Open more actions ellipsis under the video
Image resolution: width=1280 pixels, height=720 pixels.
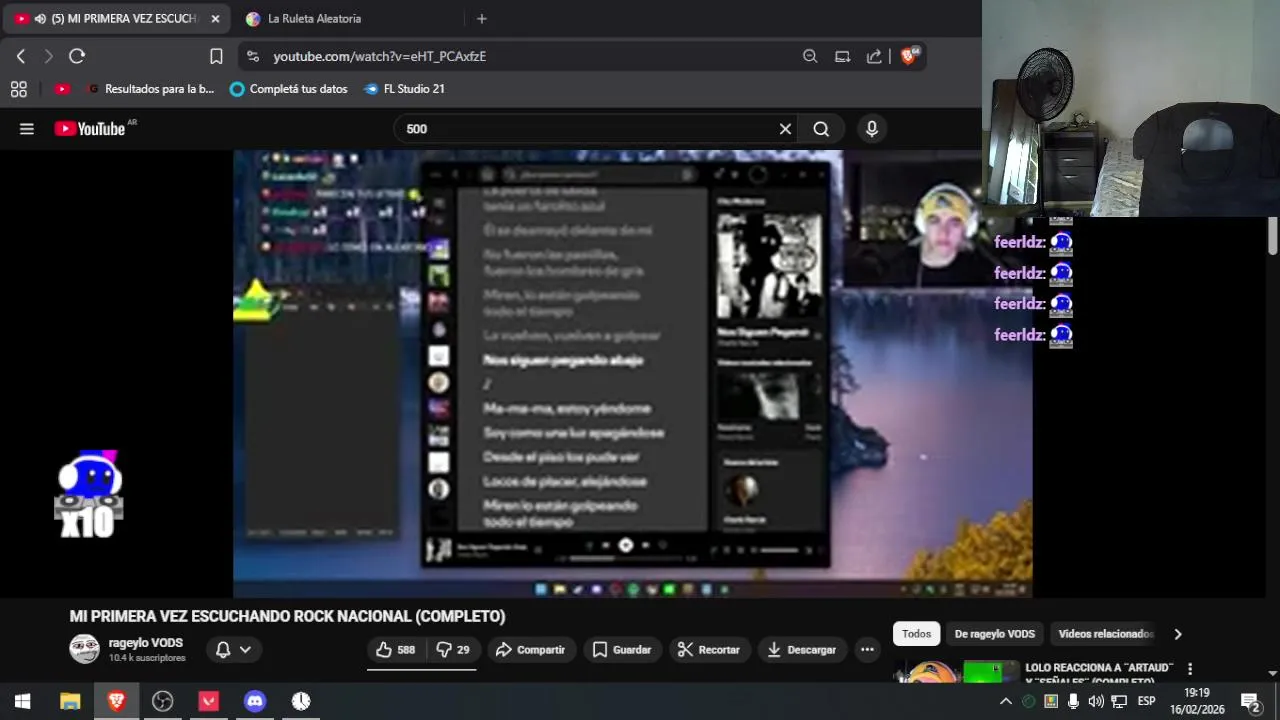point(867,650)
